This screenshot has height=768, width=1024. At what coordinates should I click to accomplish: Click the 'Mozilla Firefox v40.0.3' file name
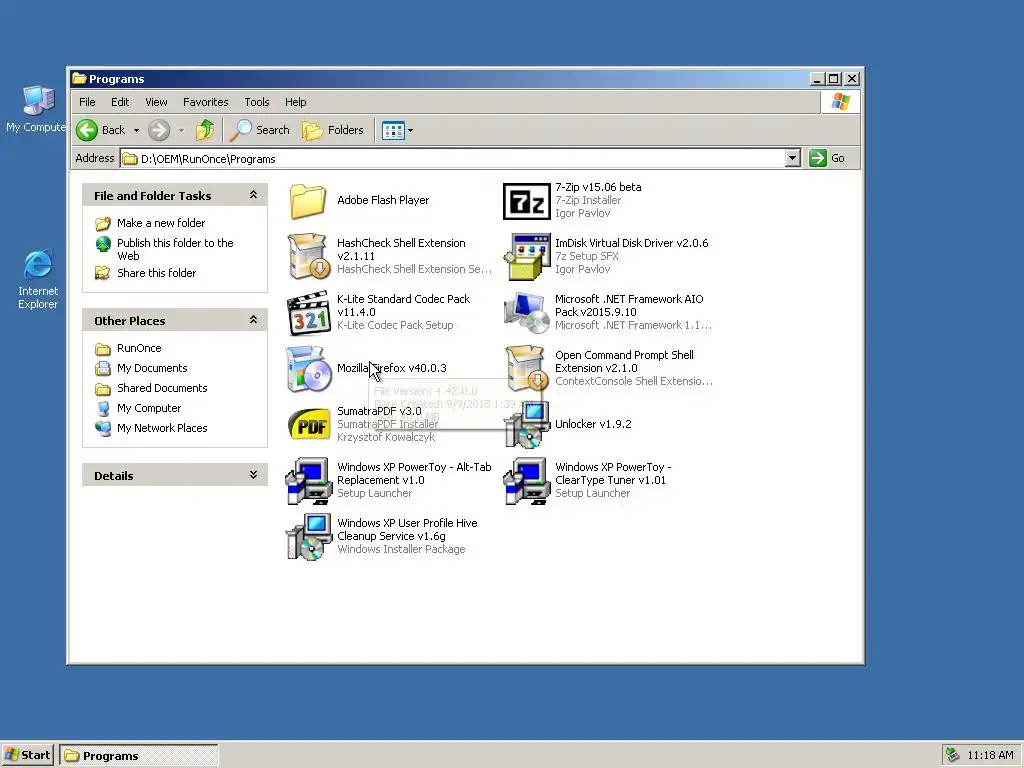pos(392,368)
